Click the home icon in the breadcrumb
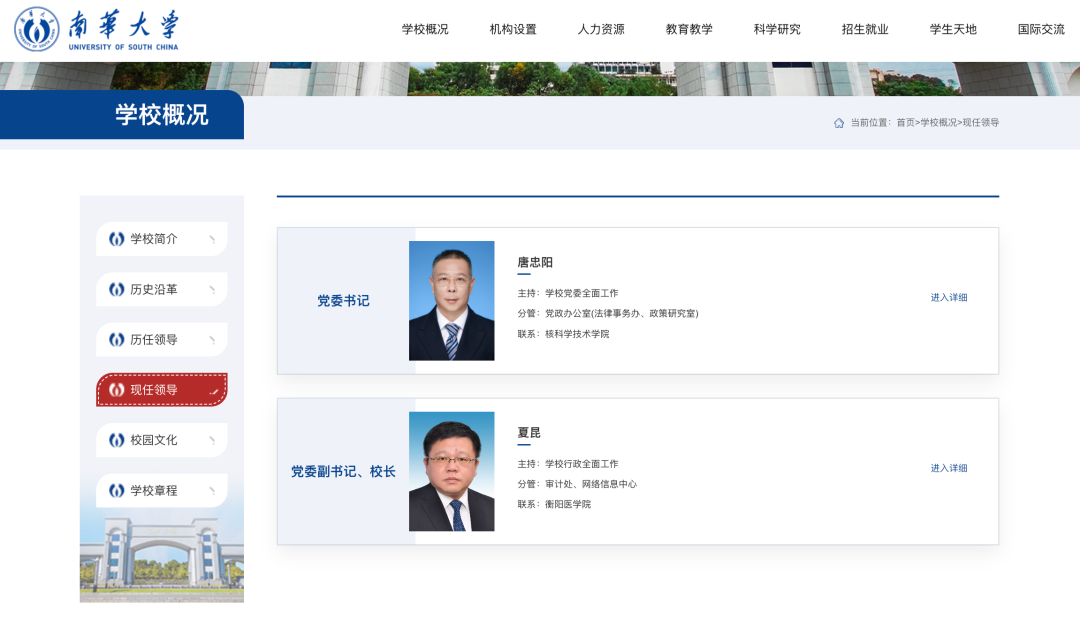The height and width of the screenshot is (619, 1080). pos(838,122)
